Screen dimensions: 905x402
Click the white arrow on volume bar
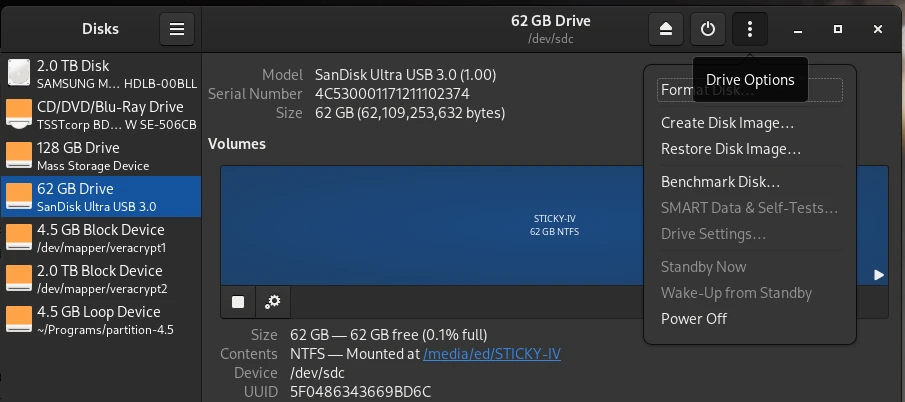[x=879, y=275]
